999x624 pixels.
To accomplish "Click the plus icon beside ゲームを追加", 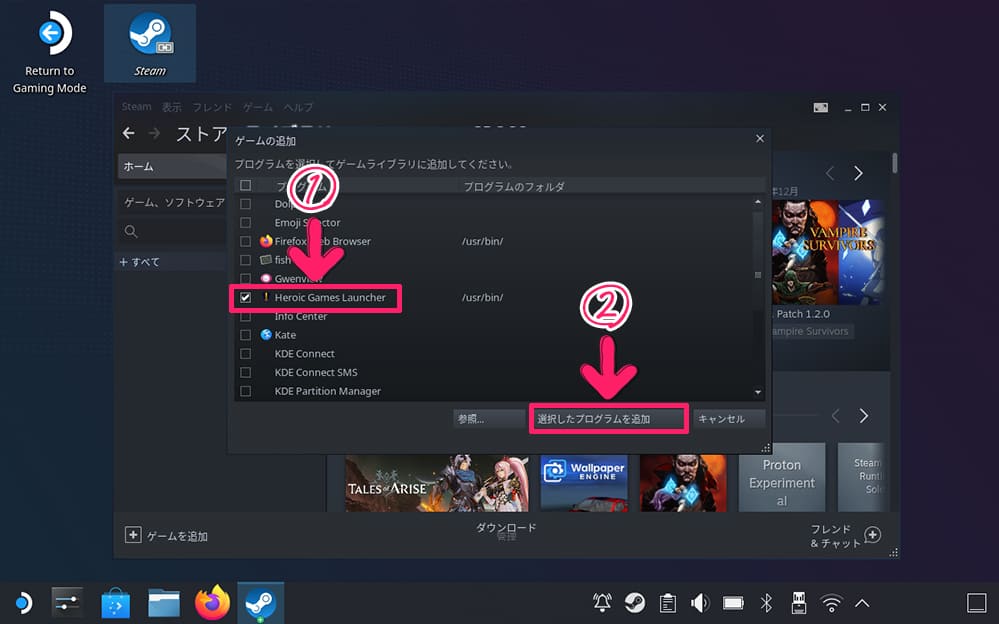I will 133,535.
